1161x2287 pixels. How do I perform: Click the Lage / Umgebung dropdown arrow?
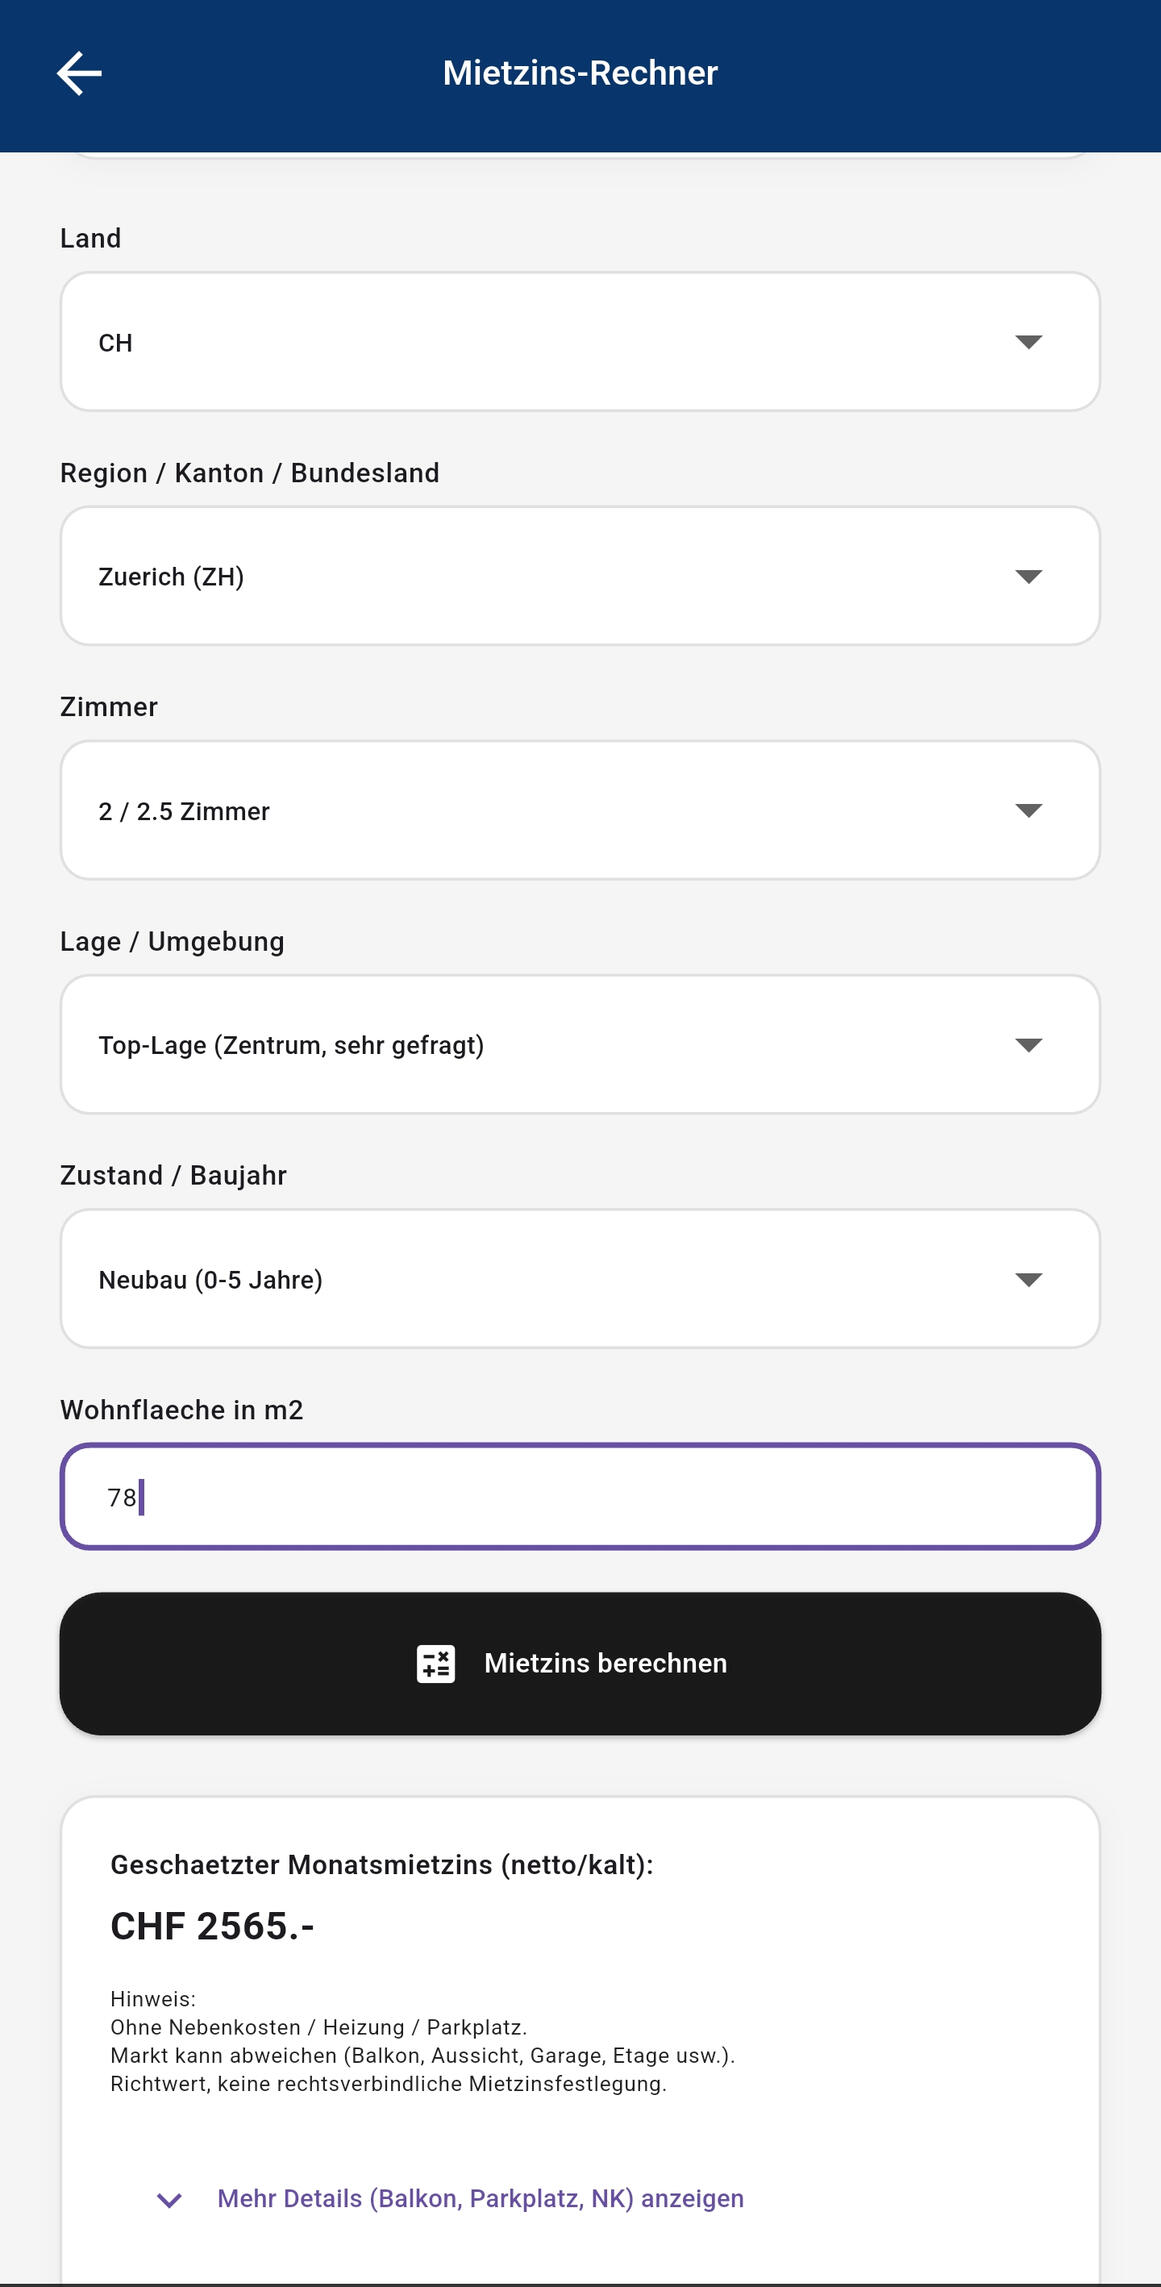pyautogui.click(x=1028, y=1045)
